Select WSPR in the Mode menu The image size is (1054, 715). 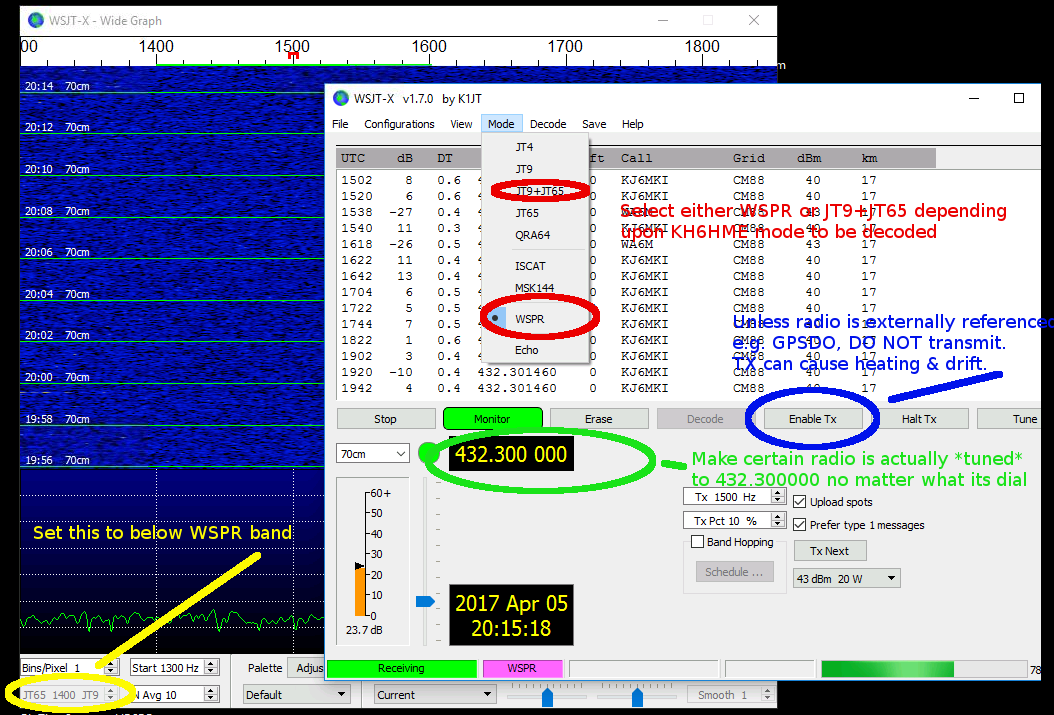point(535,319)
